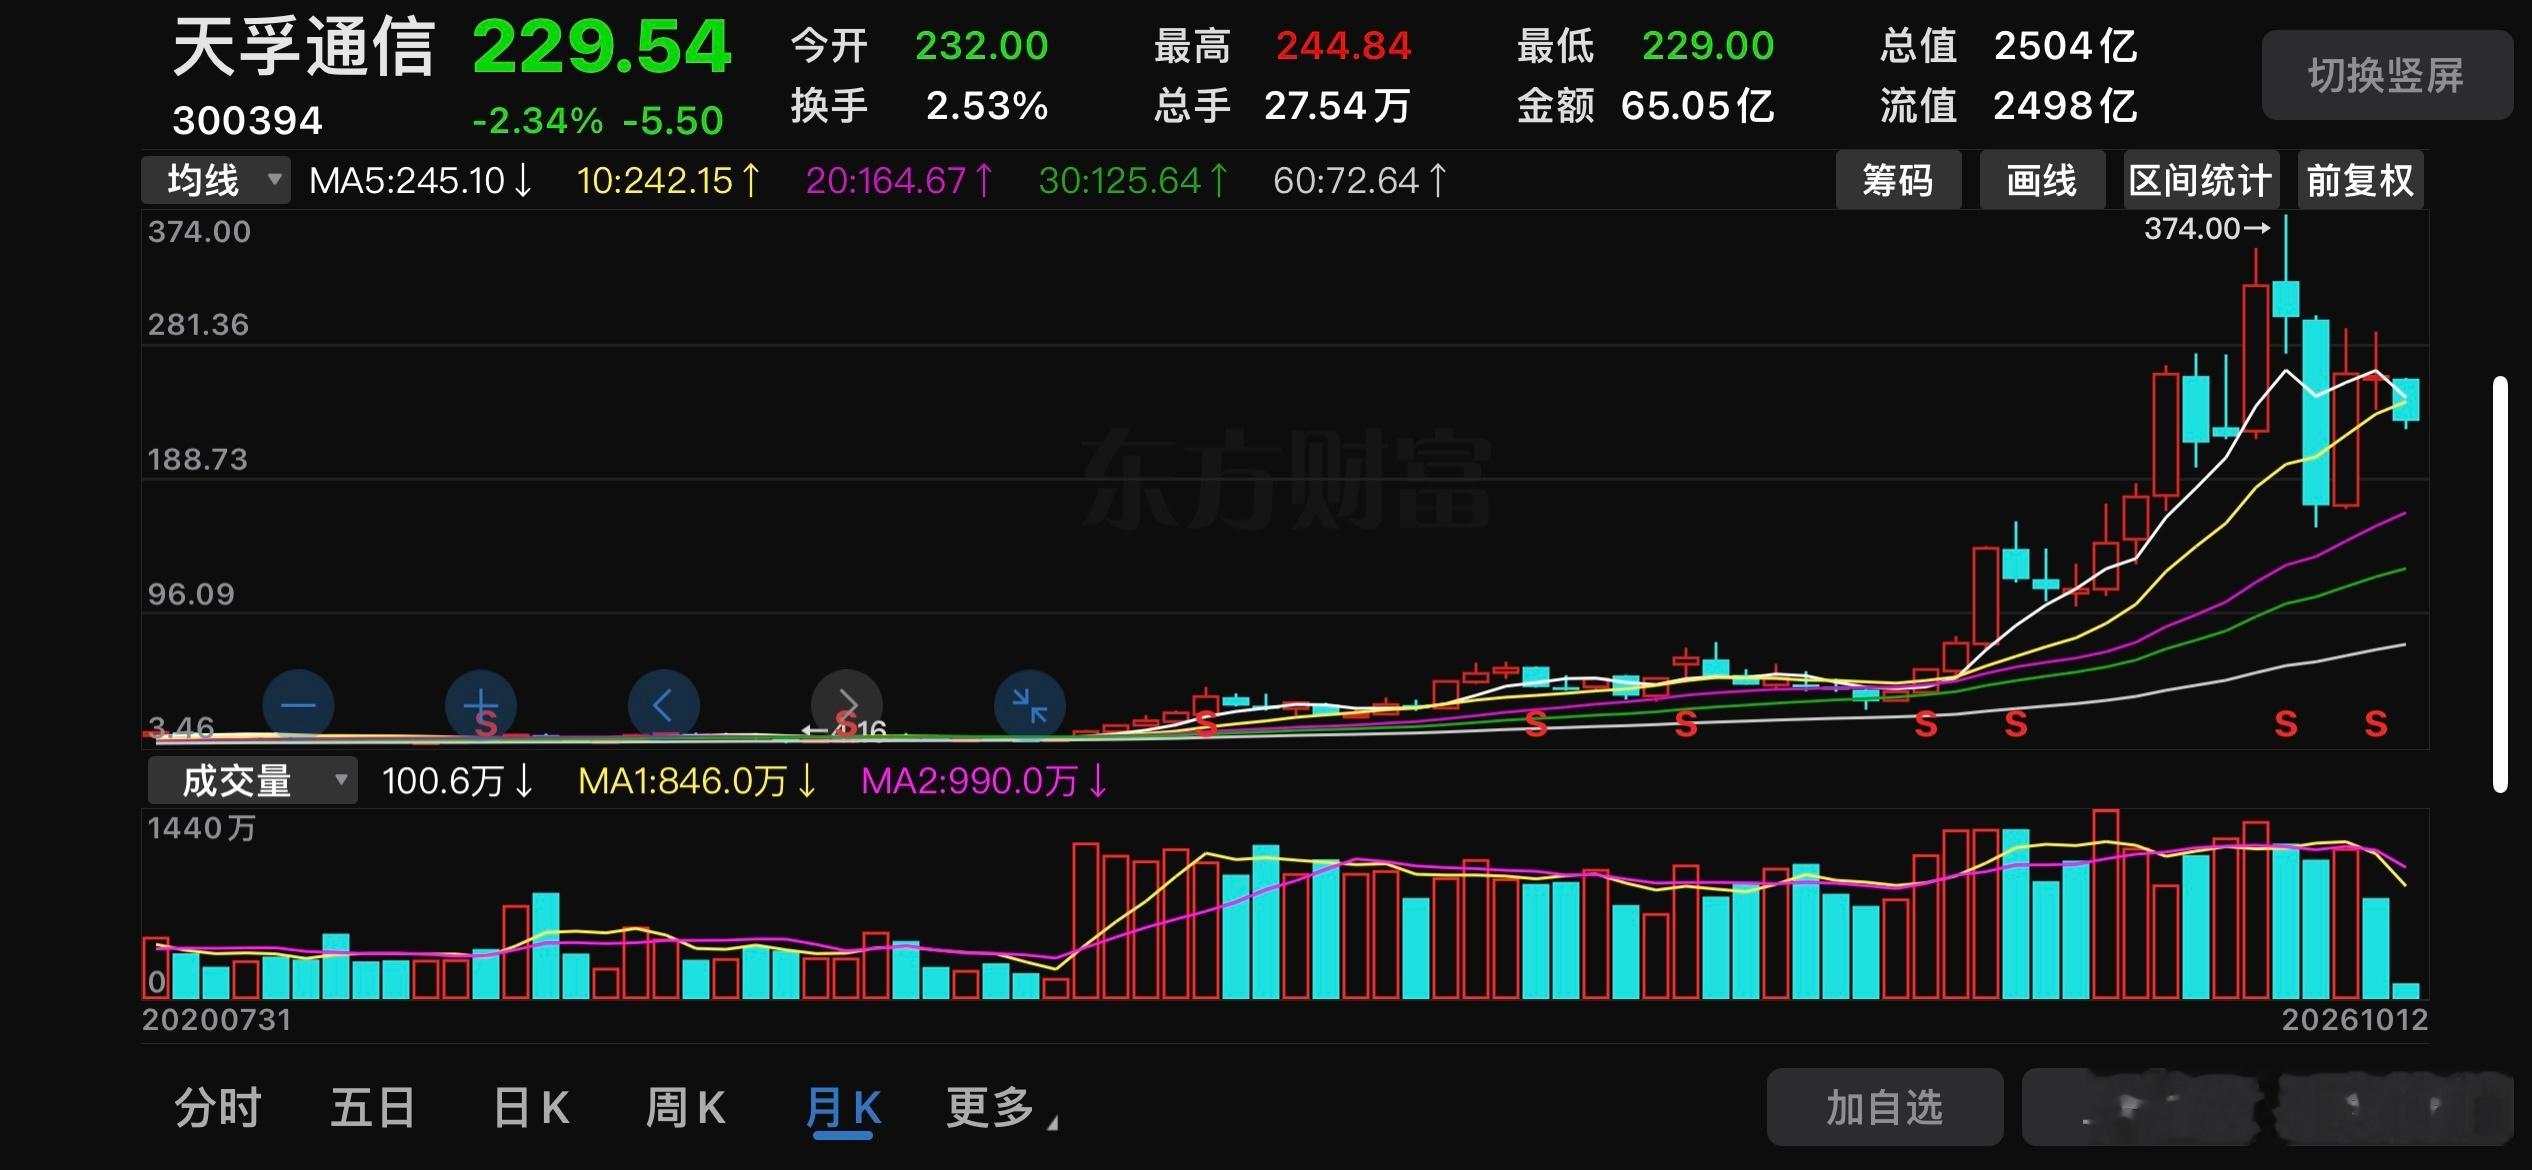
Task: Click the vertical scrollbar at right edge
Action: click(2501, 584)
